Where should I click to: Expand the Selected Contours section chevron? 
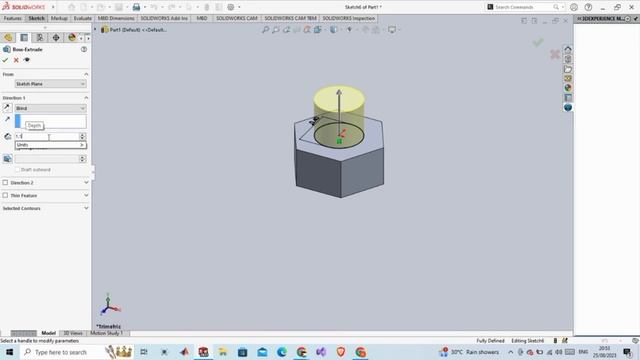point(86,208)
